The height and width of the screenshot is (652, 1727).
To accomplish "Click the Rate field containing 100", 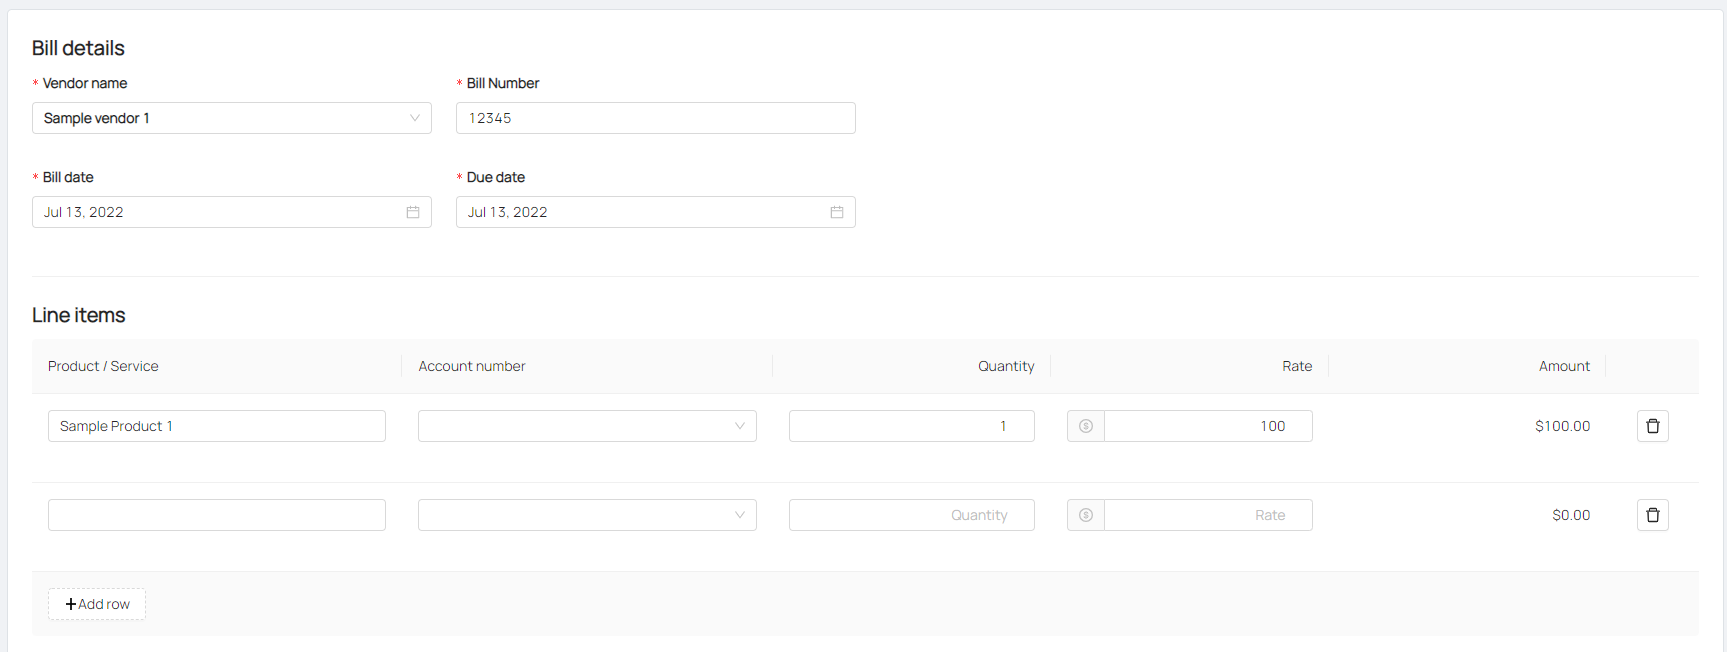I will (1207, 426).
